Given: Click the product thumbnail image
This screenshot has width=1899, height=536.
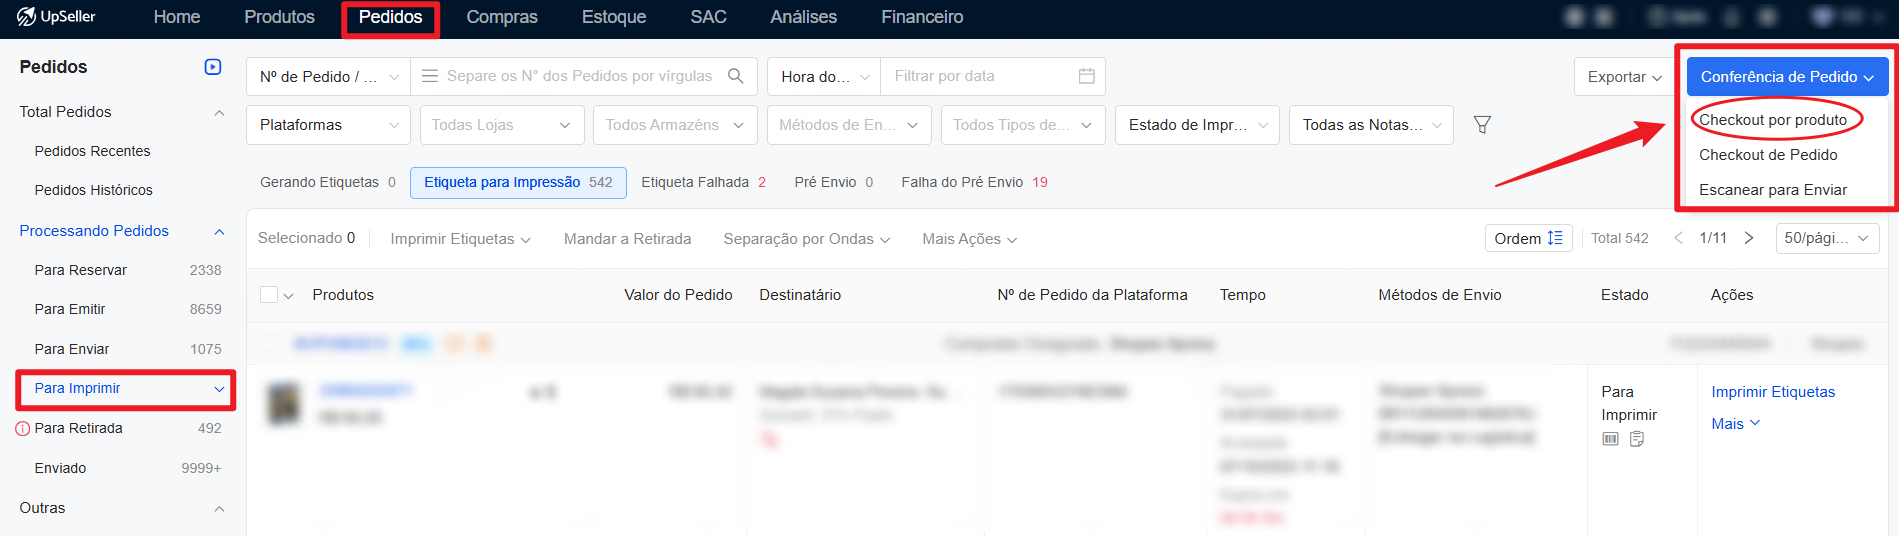Looking at the screenshot, I should pos(285,404).
